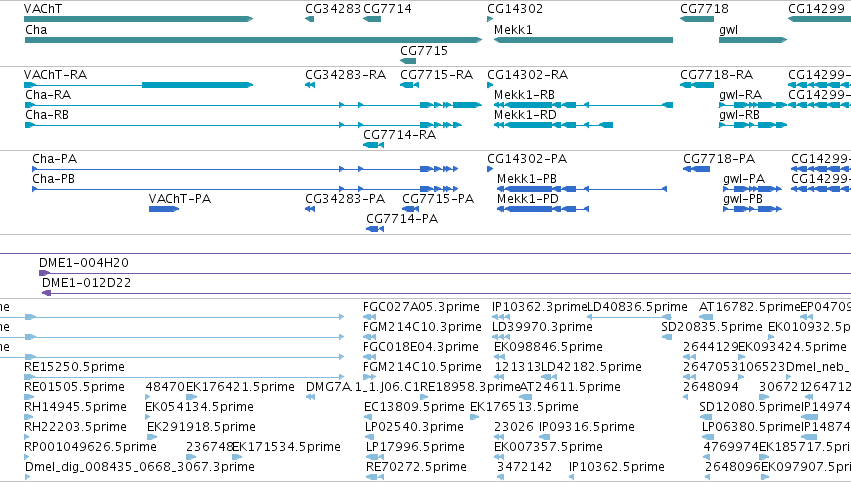Click the gwl-PB protein label
This screenshot has width=851, height=482.
(743, 199)
